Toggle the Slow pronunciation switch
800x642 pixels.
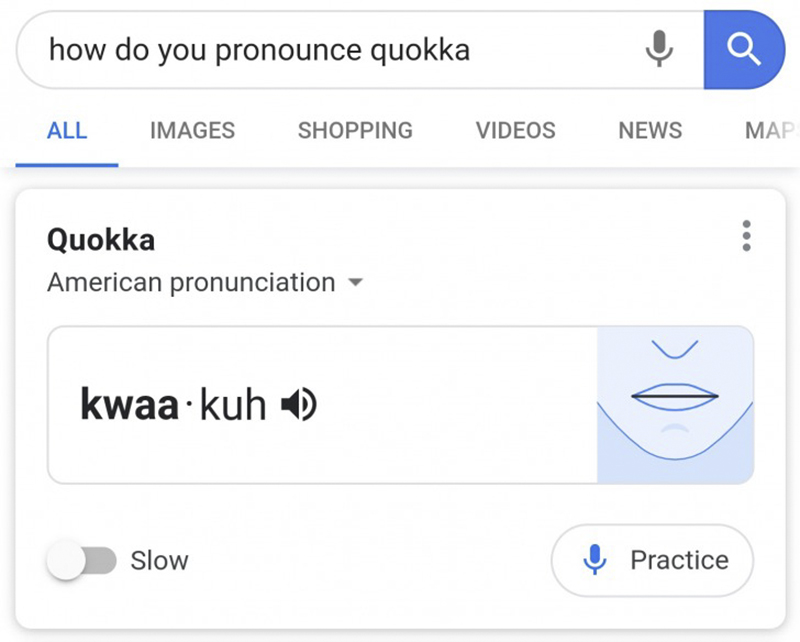coord(82,560)
